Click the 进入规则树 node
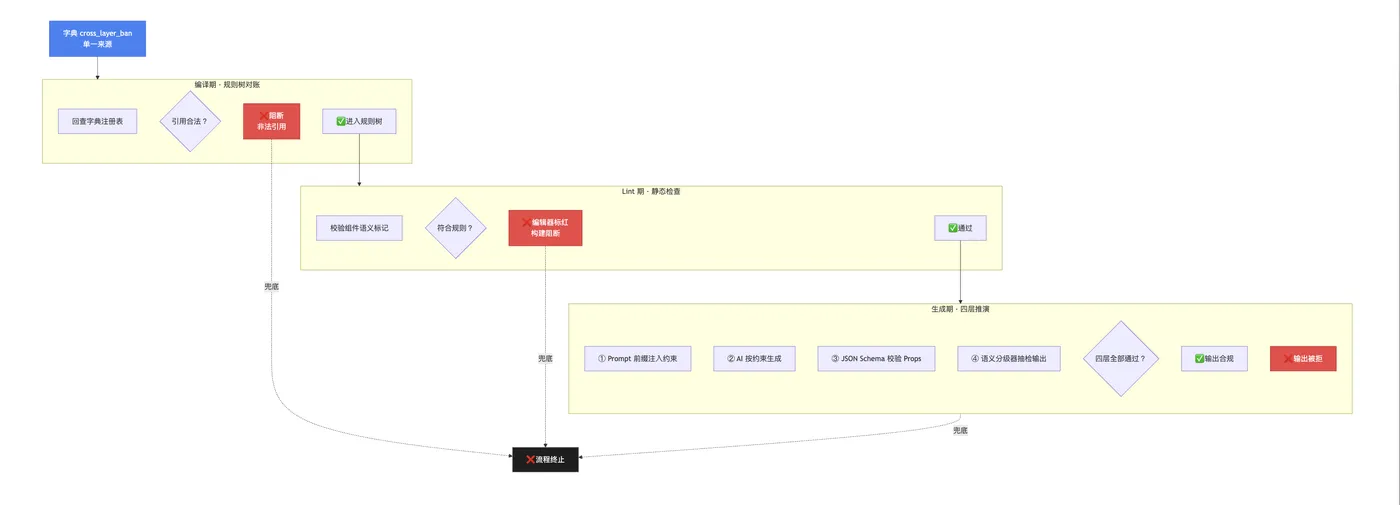 (359, 121)
